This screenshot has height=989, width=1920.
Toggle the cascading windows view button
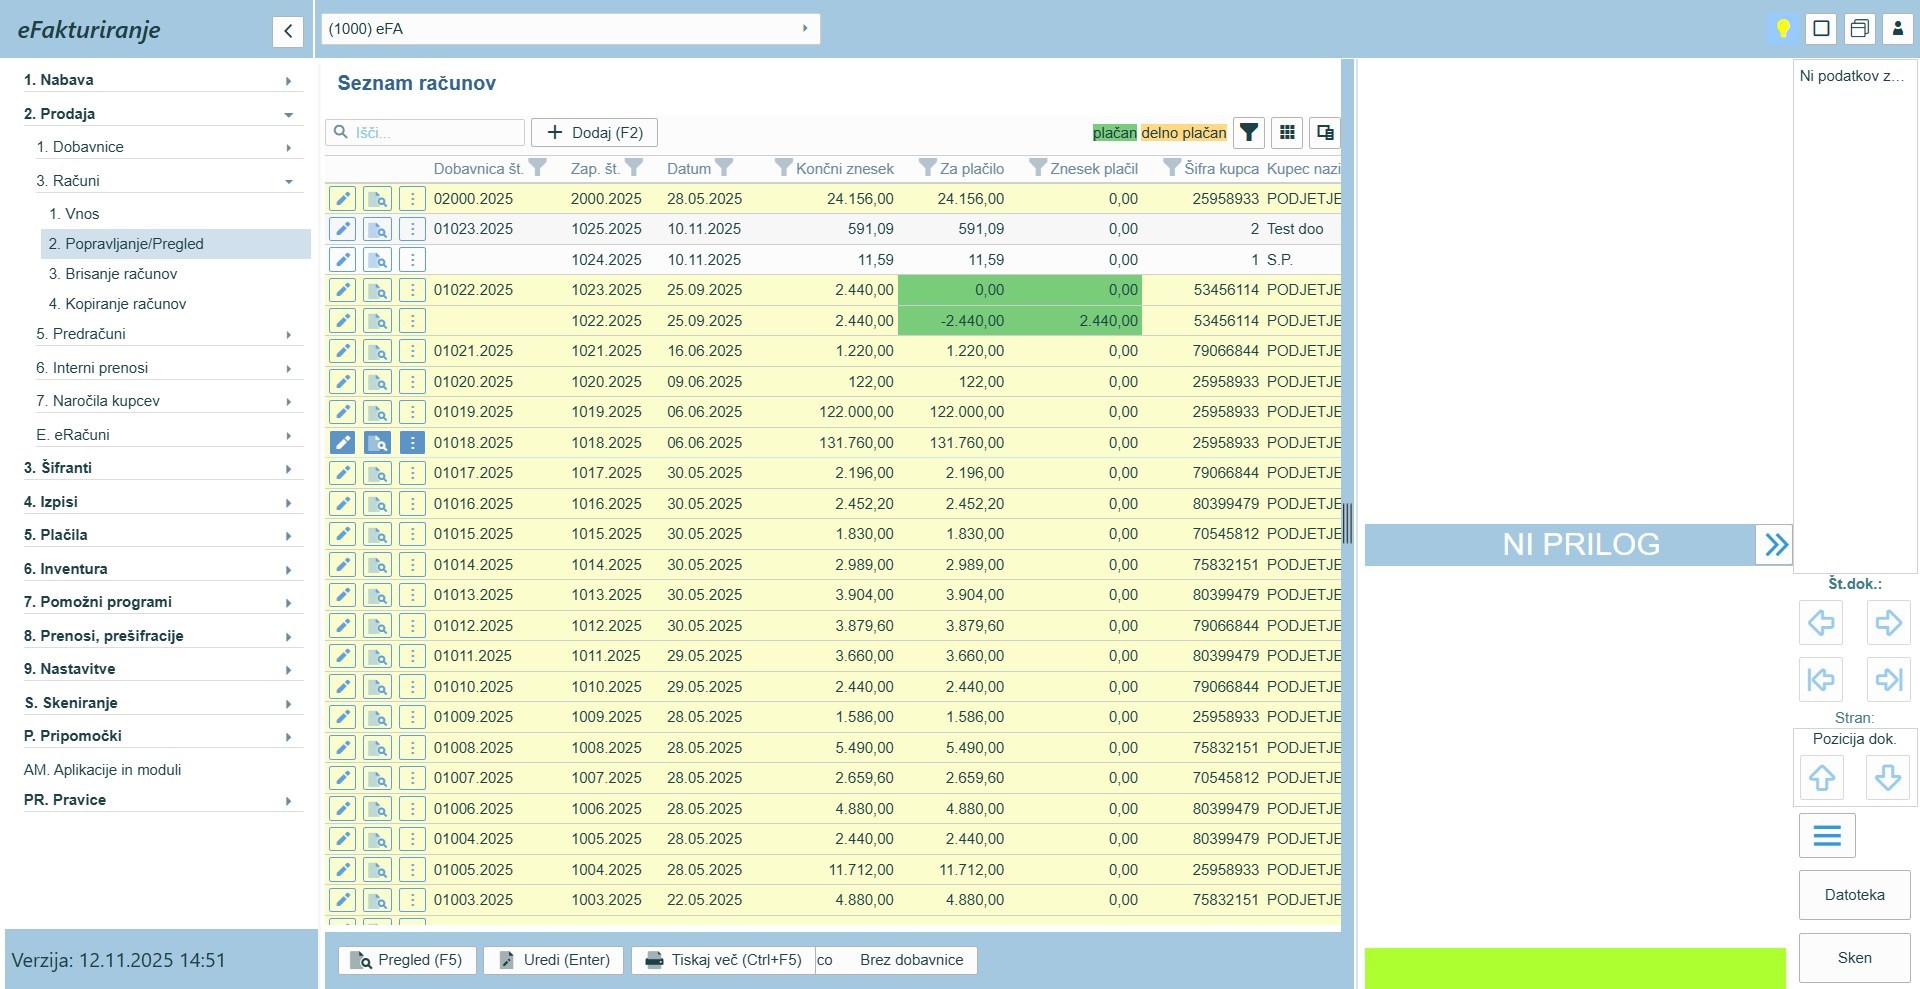(1859, 28)
